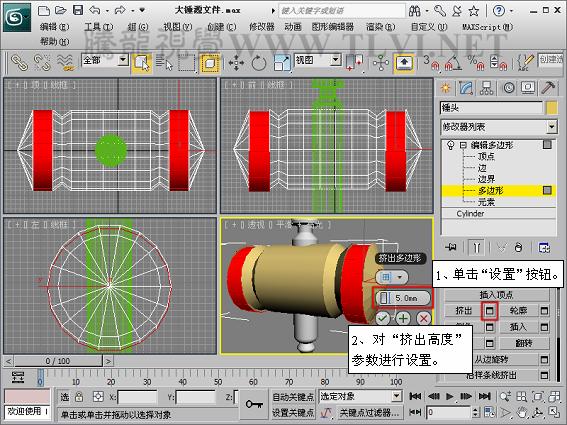Toggle the Window/Crossing selection mode
Image resolution: width=567 pixels, height=425 pixels.
(x=210, y=63)
